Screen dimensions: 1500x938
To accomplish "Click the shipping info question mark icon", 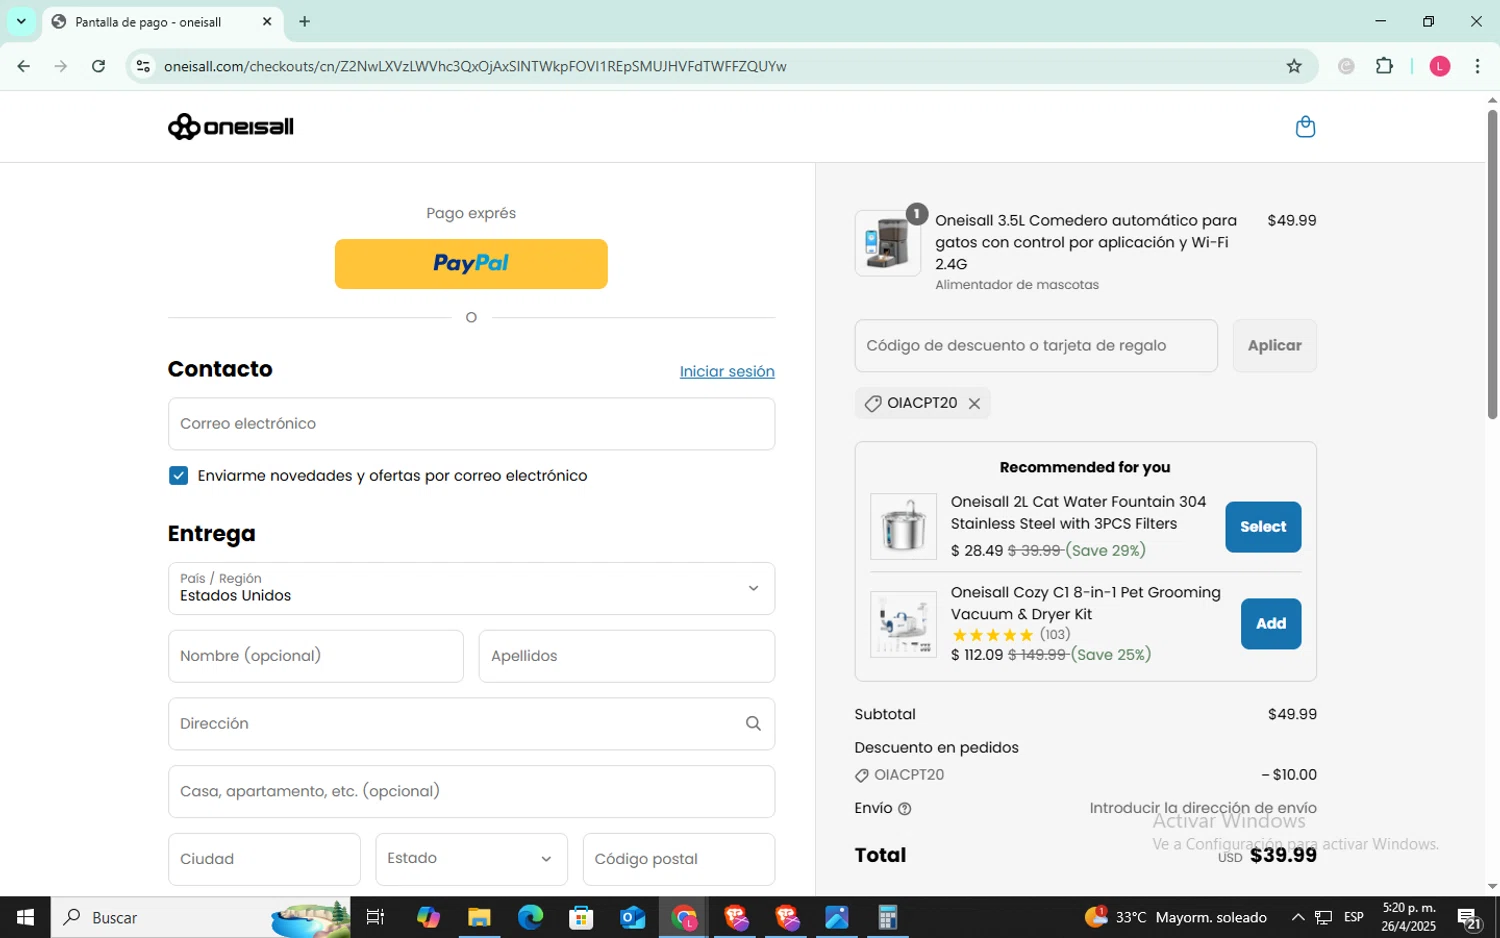I will pos(905,808).
